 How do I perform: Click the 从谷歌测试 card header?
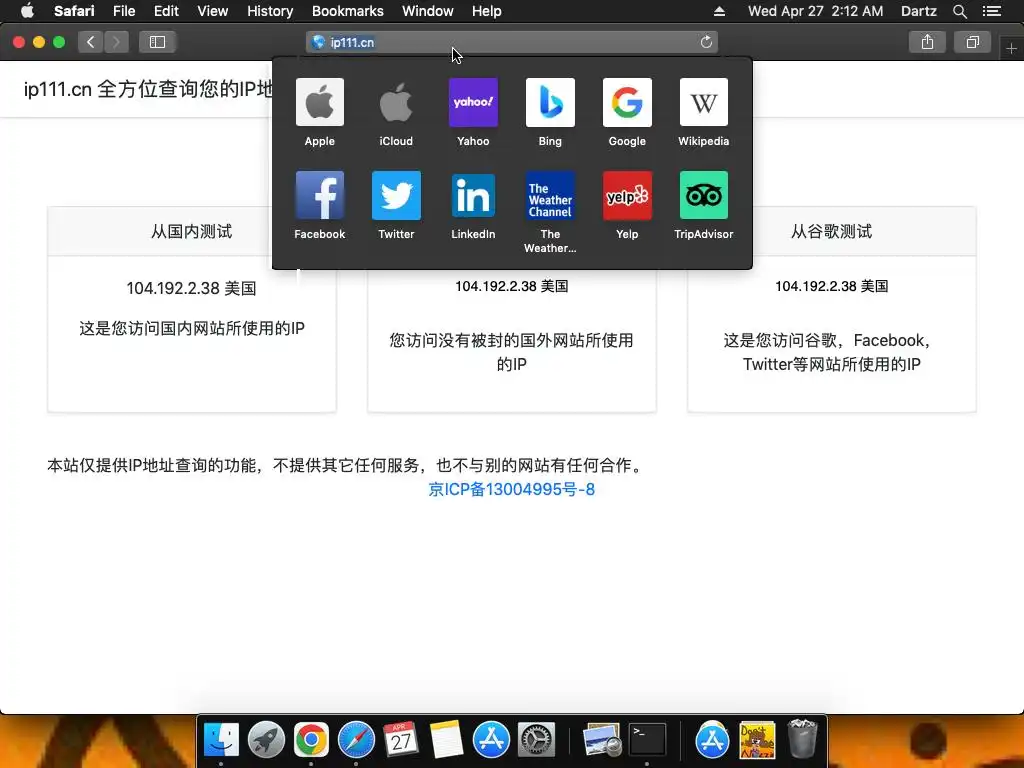pyautogui.click(x=831, y=231)
